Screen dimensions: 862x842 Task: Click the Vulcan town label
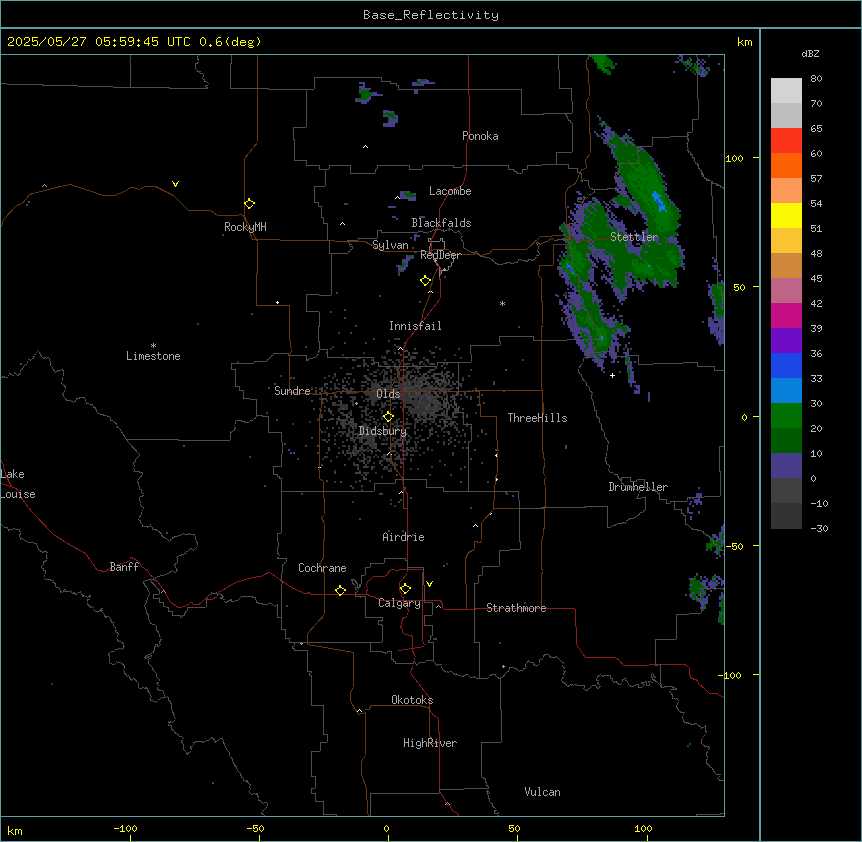[x=542, y=792]
